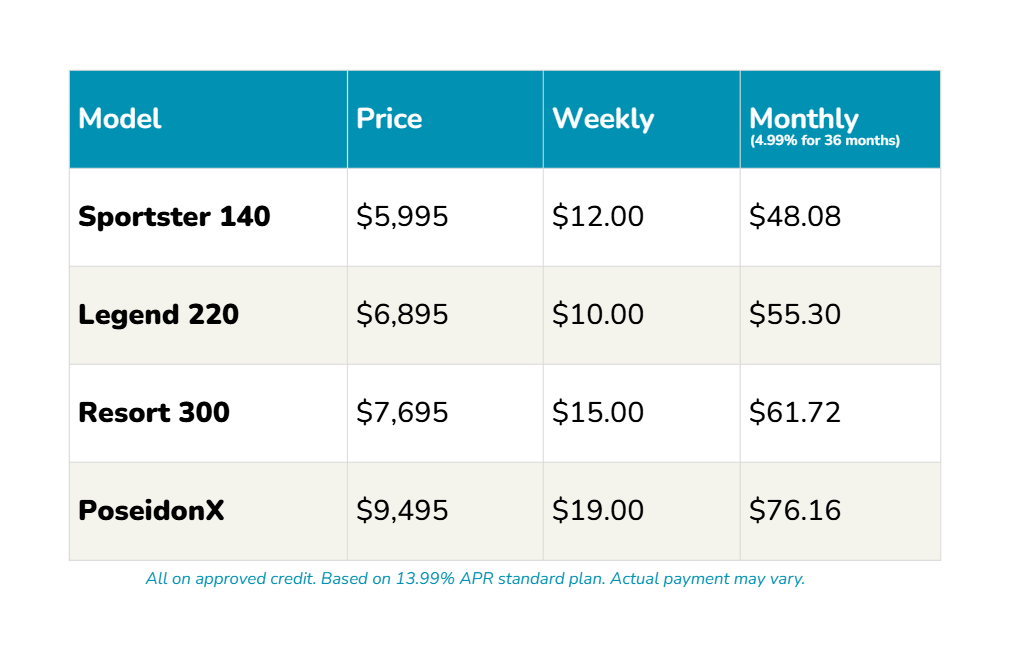Click the $61.72 monthly payment cell
The image size is (1017, 658).
click(795, 413)
